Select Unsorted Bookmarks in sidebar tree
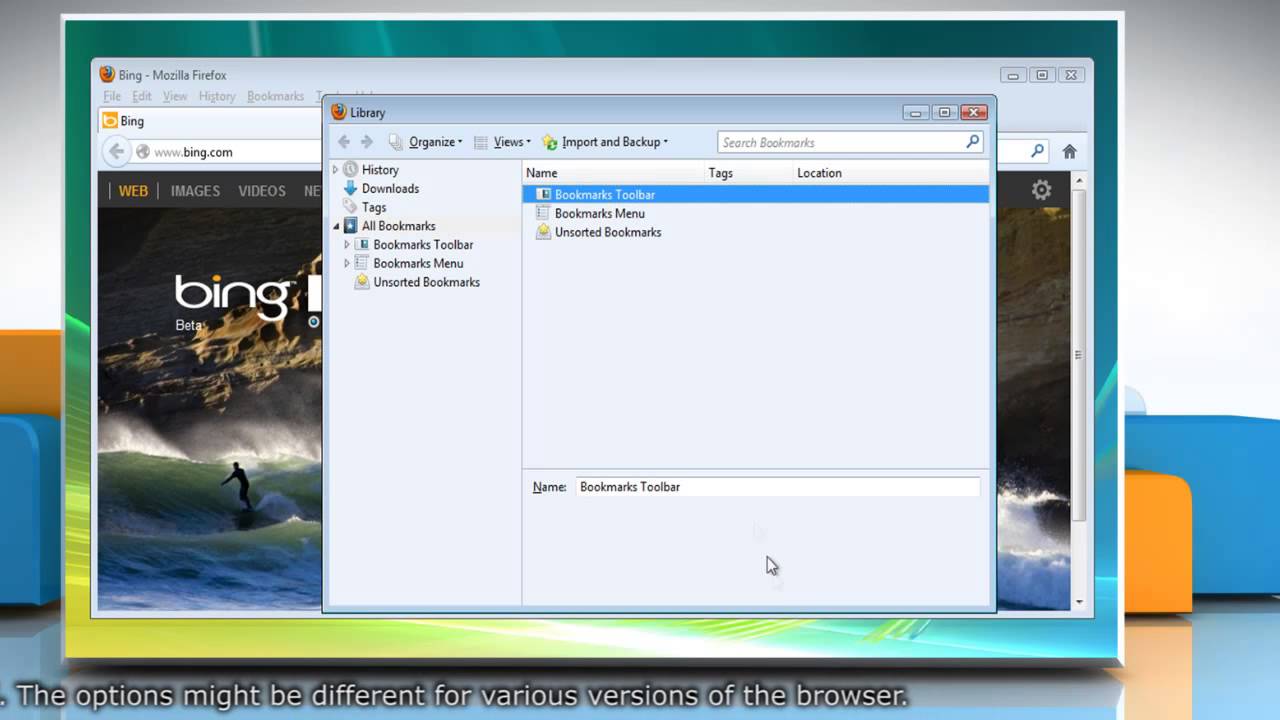Screen dimensions: 1280x720 point(426,283)
